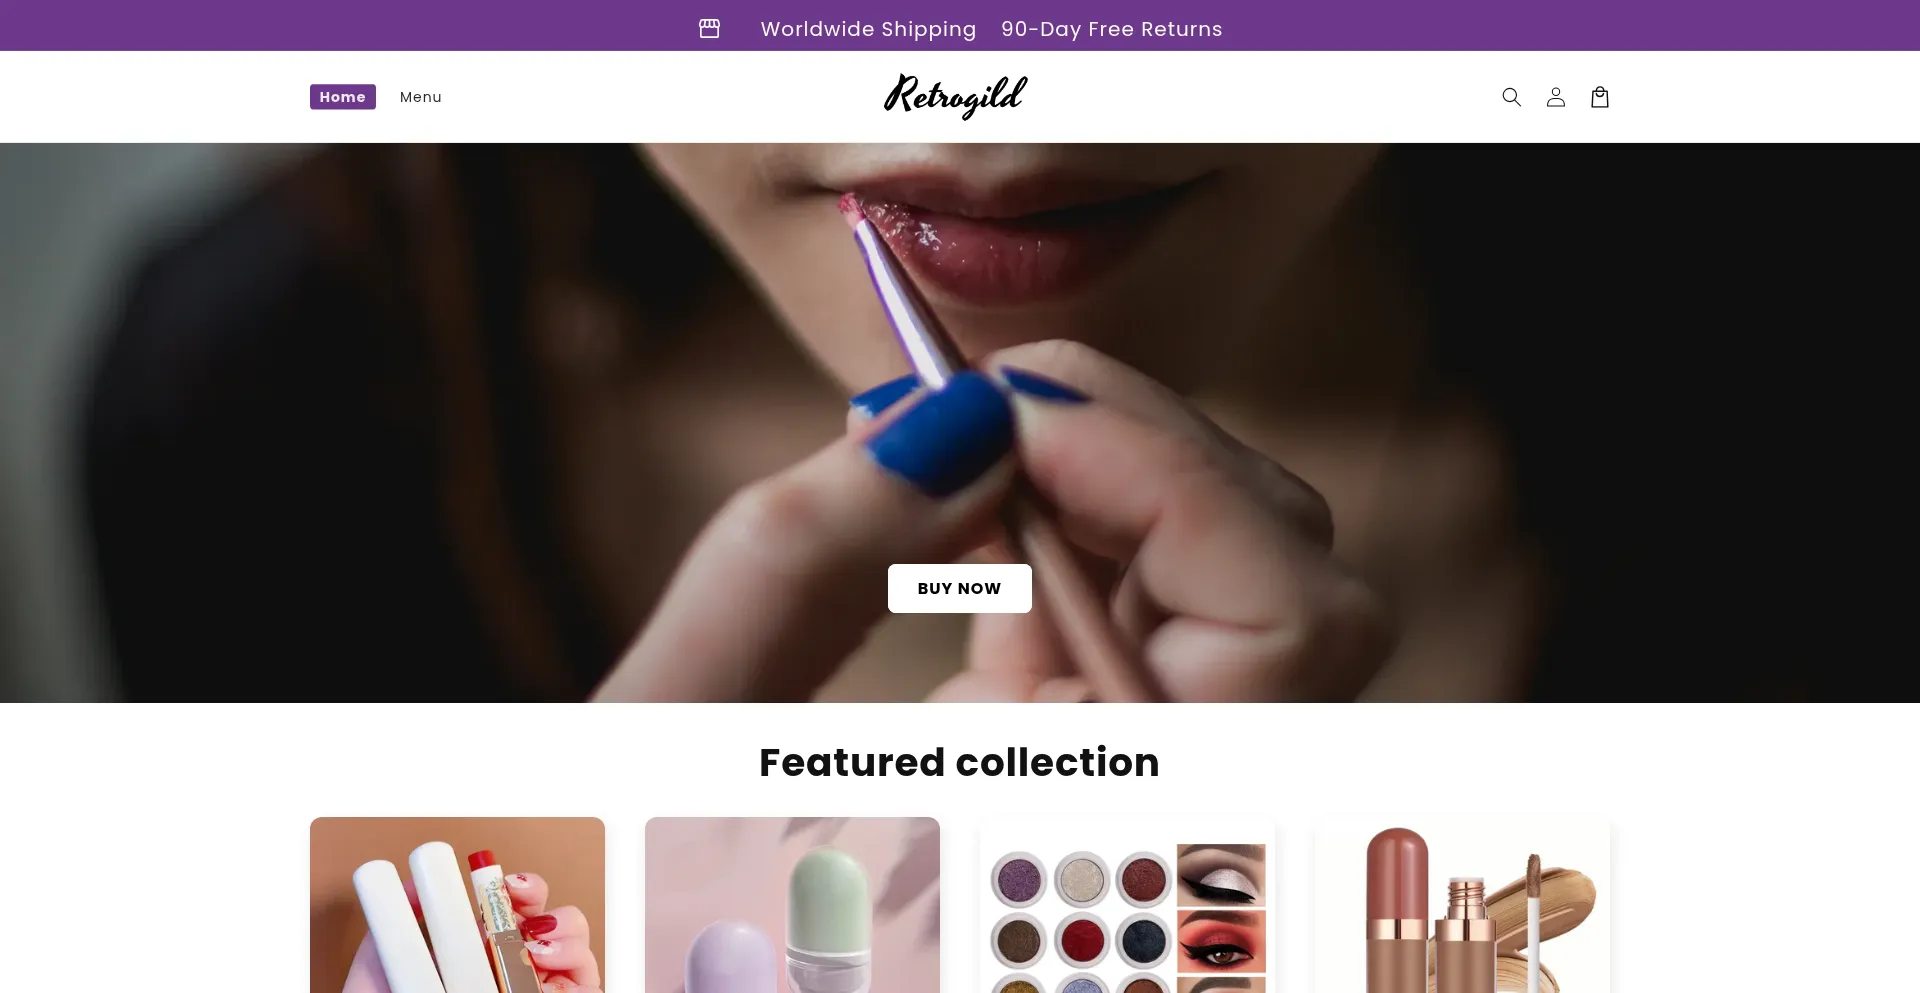Click the silver winged eye look image
Image resolution: width=1920 pixels, height=993 pixels.
click(1221, 875)
